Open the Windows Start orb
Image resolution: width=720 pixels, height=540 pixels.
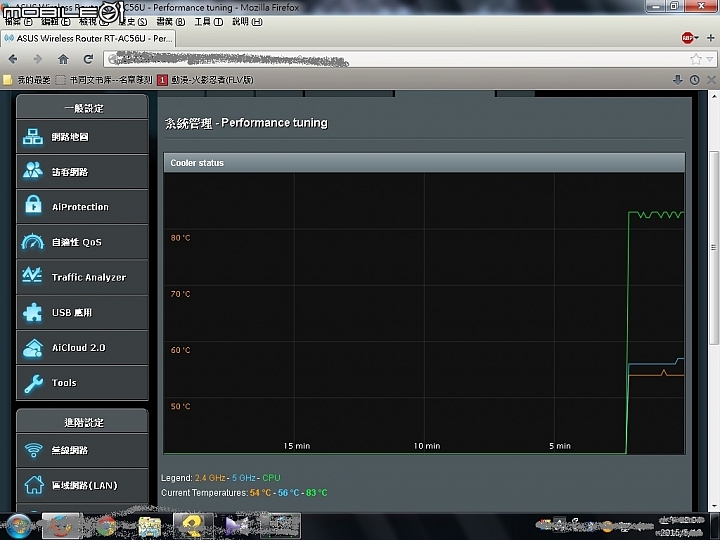click(x=19, y=526)
